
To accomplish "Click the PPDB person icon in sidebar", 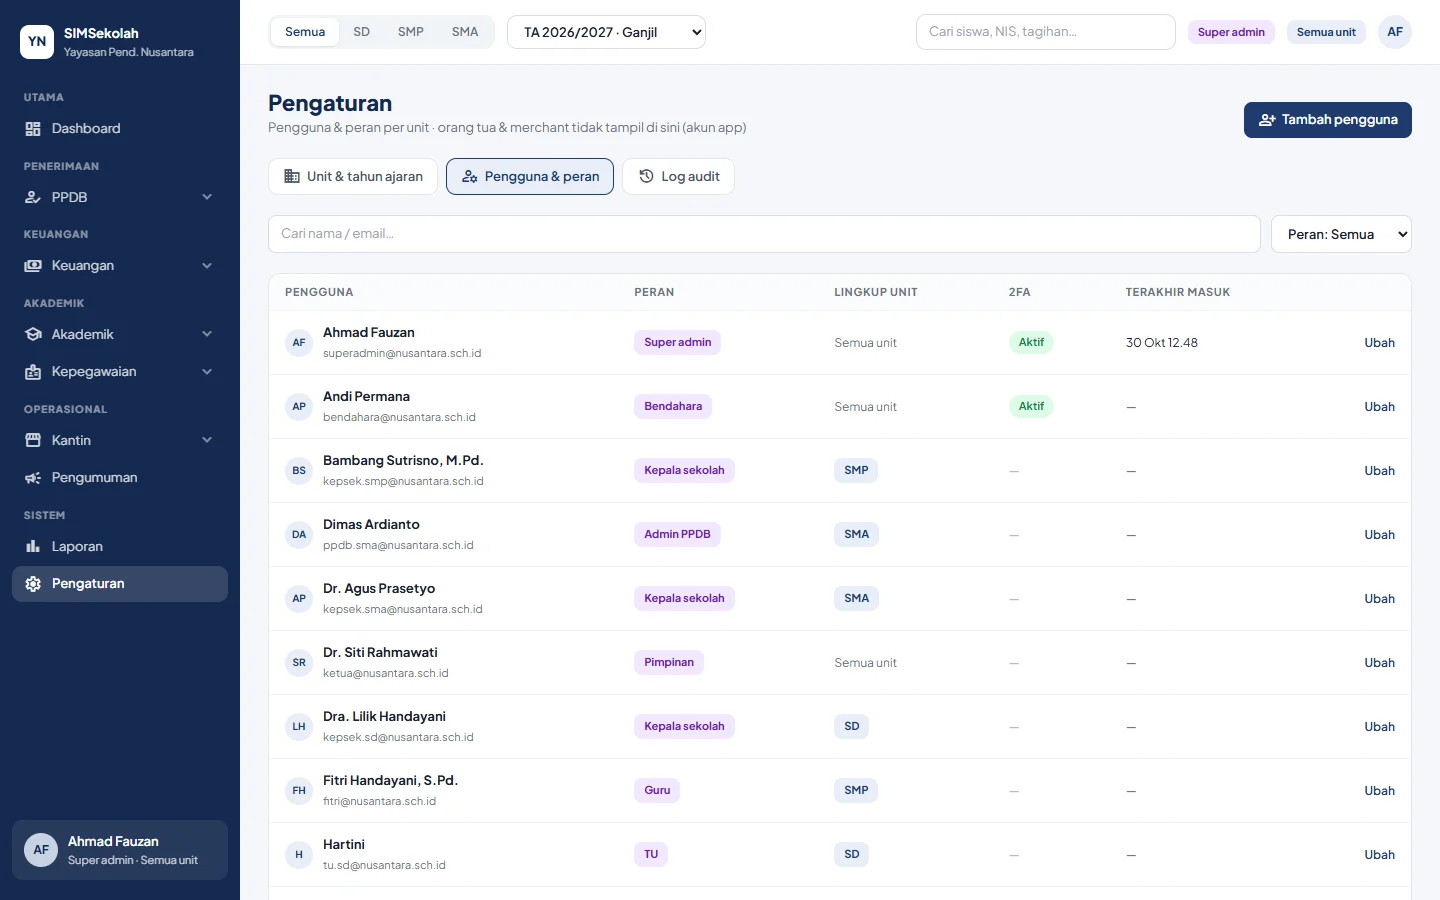I will click(33, 197).
